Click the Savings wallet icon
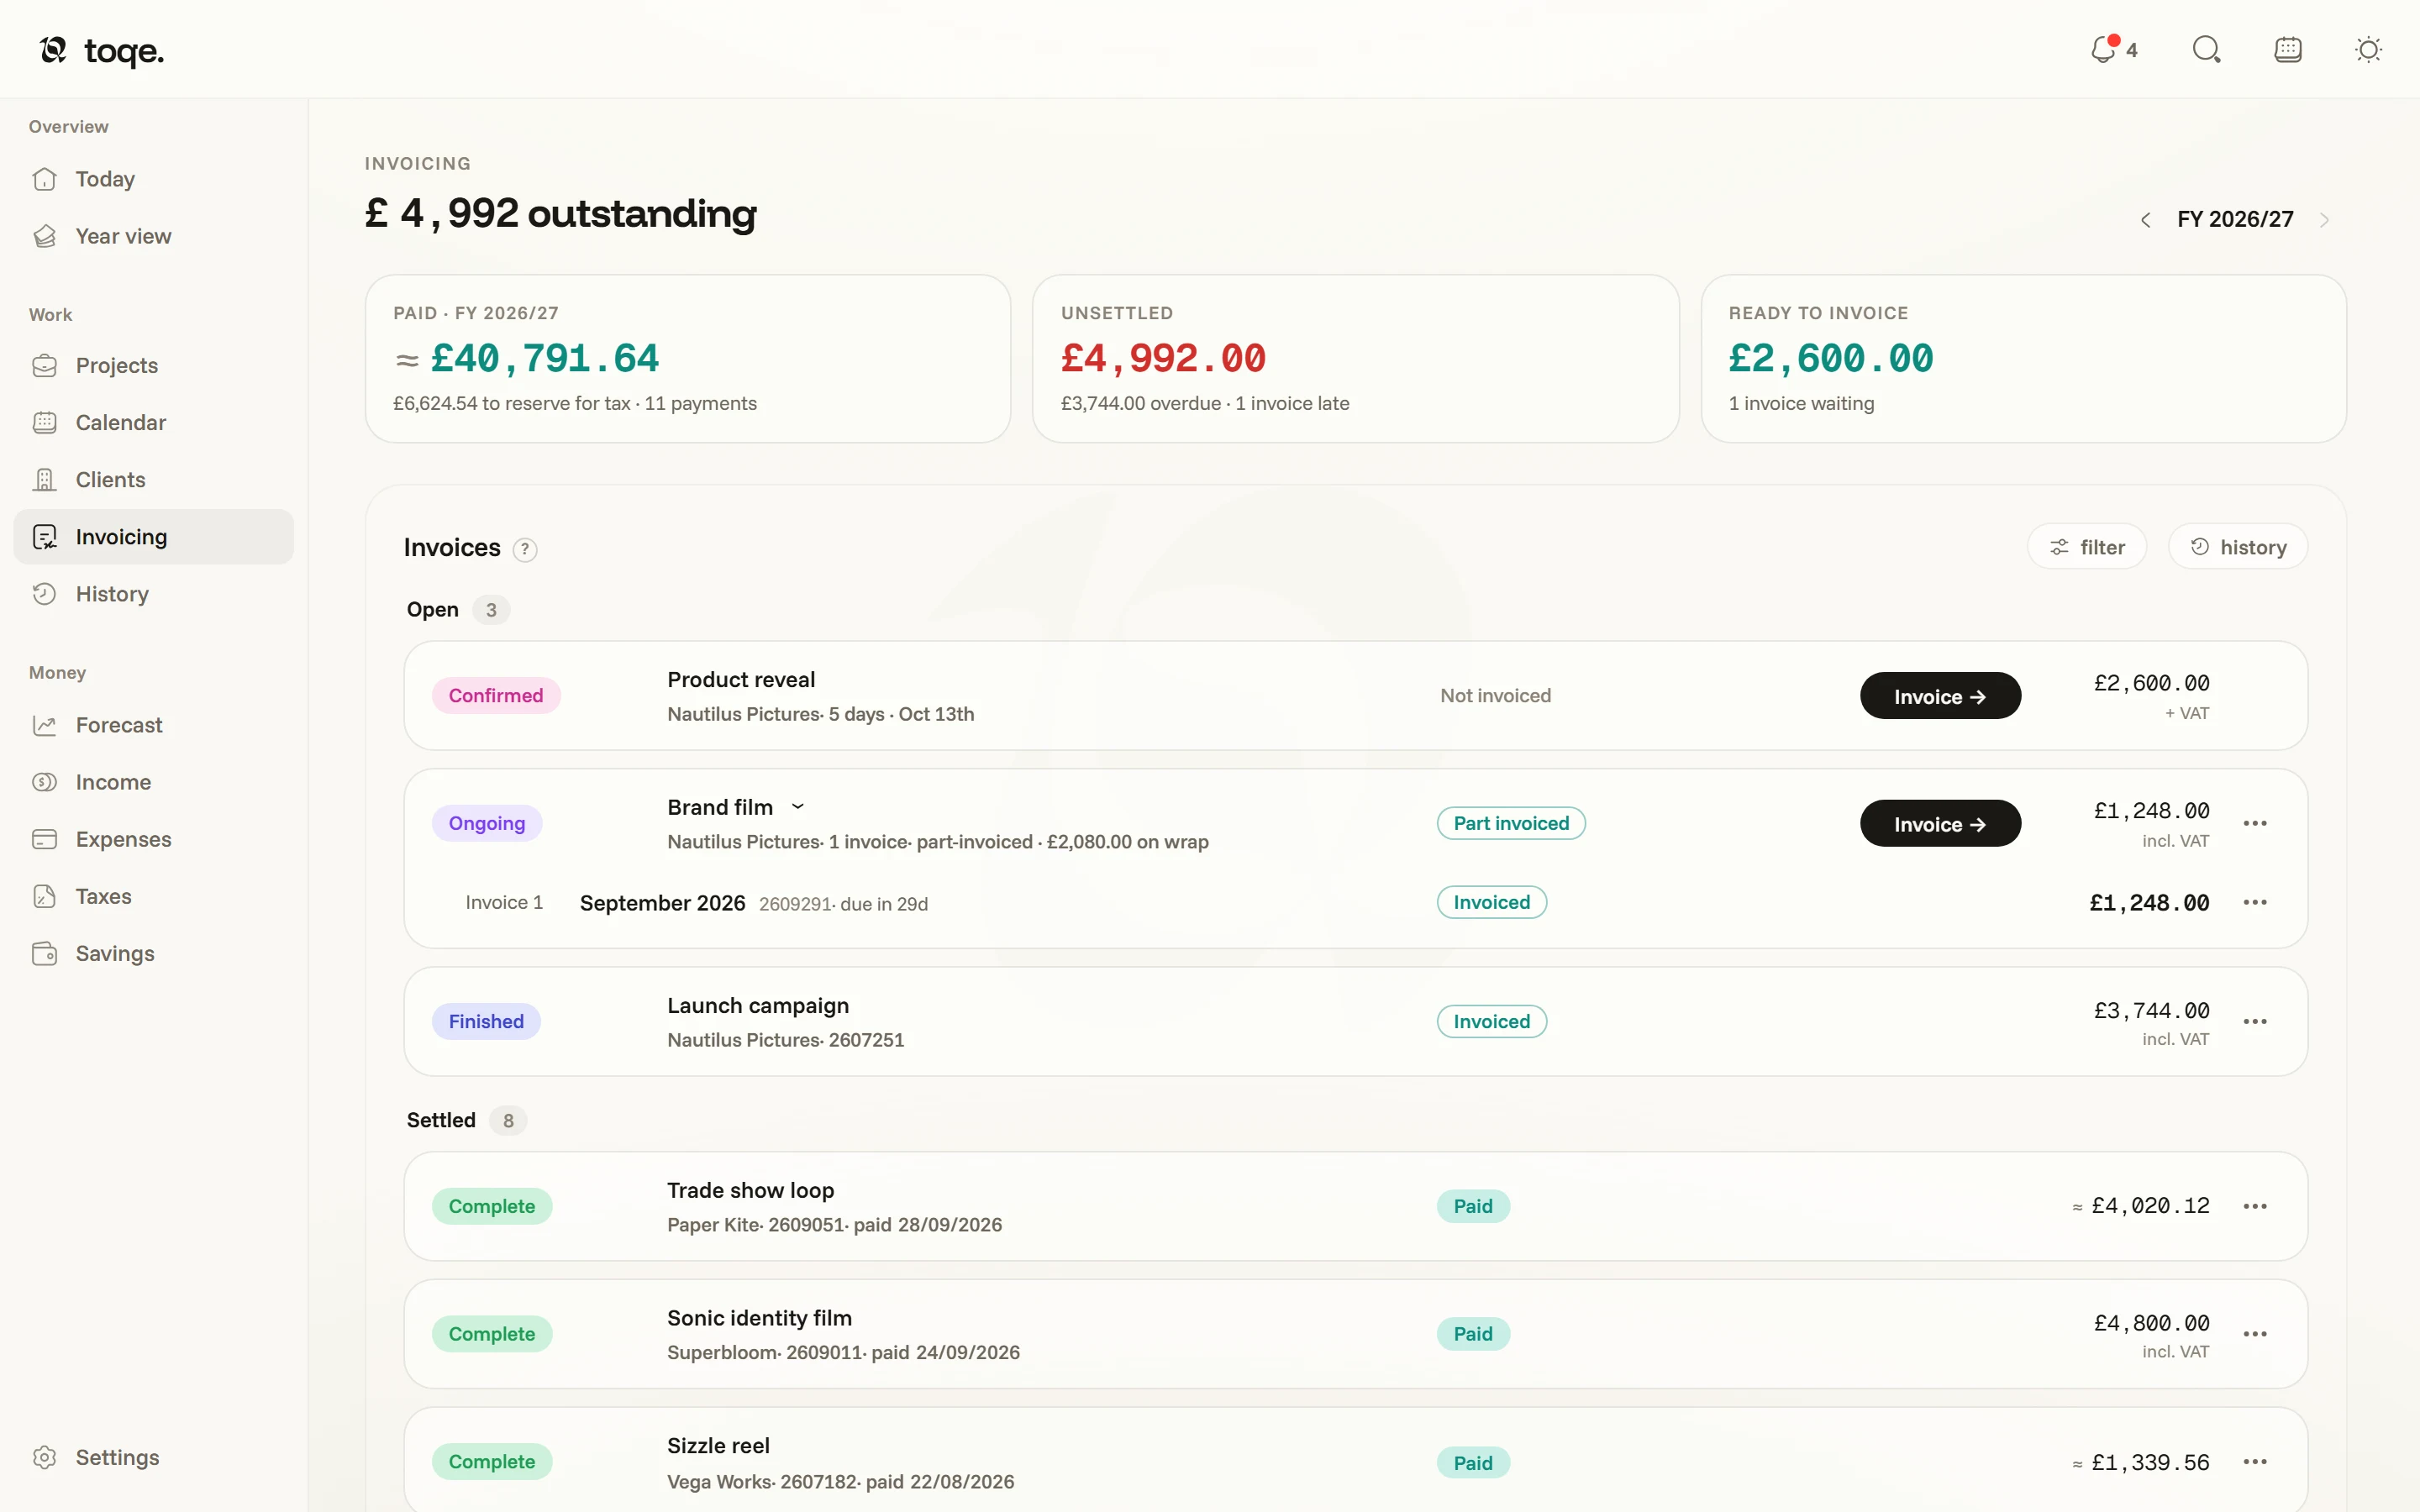This screenshot has height=1512, width=2420. click(x=44, y=953)
